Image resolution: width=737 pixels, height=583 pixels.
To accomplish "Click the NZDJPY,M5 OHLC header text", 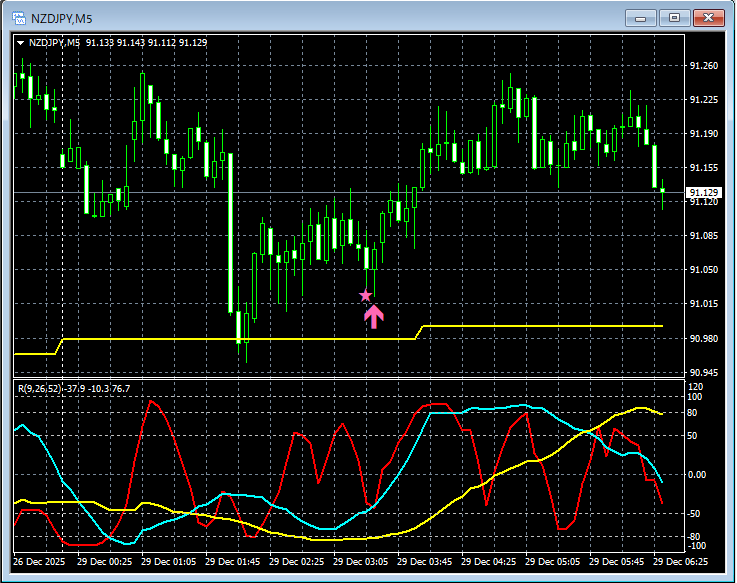I will pyautogui.click(x=118, y=43).
